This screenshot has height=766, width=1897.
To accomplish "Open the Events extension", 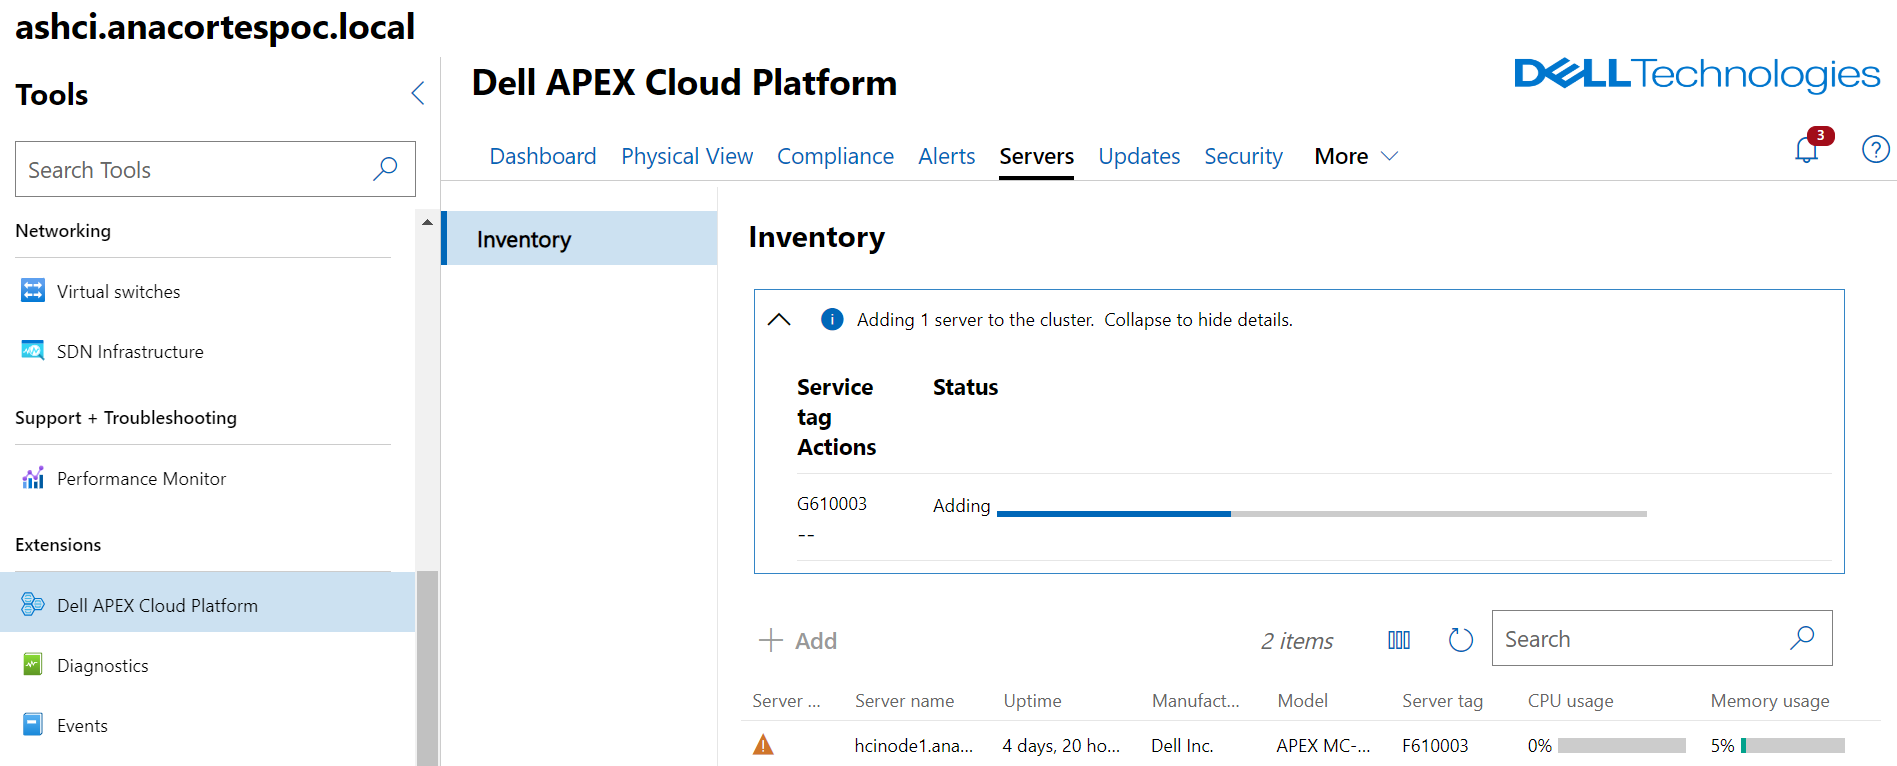I will click(x=82, y=726).
